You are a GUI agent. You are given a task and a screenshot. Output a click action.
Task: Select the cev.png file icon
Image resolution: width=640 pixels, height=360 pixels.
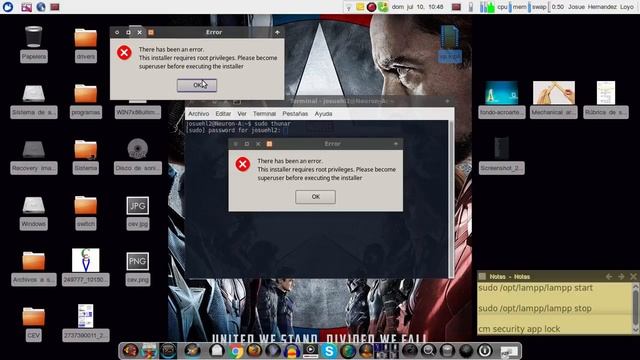[138, 261]
